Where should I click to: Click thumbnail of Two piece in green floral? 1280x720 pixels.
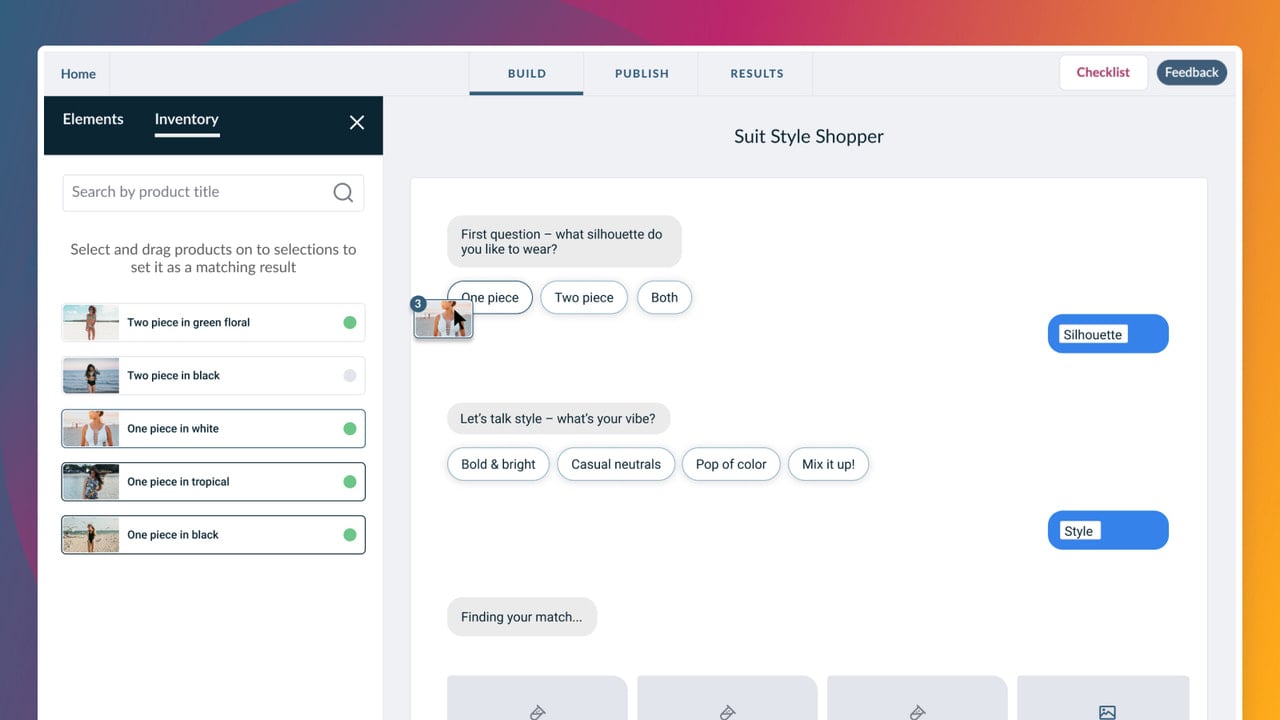[x=91, y=322]
